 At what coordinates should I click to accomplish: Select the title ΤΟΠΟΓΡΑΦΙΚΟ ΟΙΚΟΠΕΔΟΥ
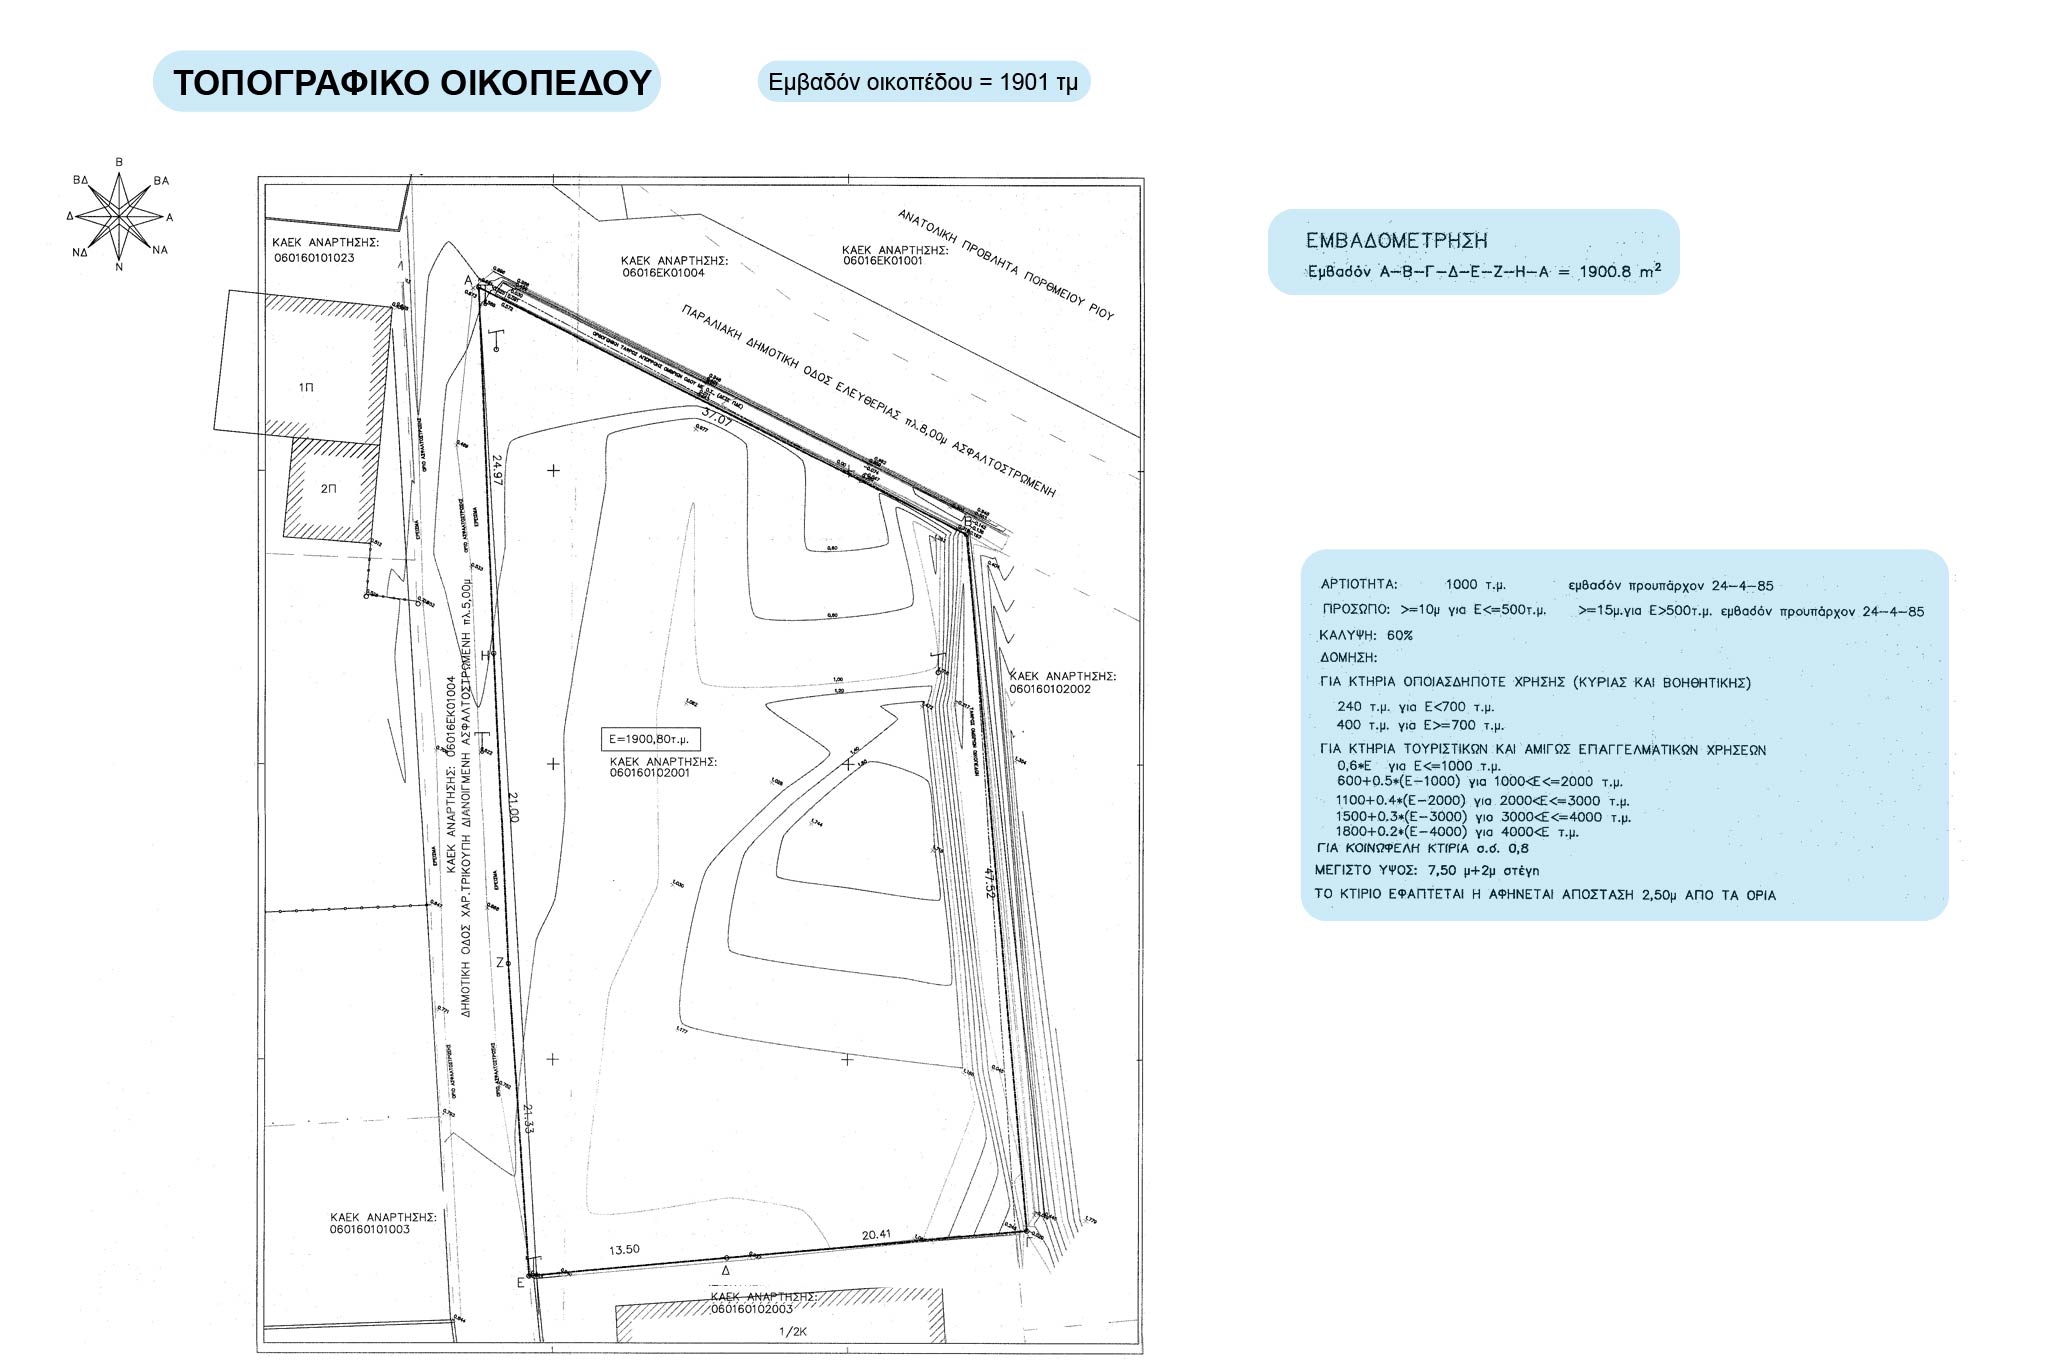tap(412, 82)
